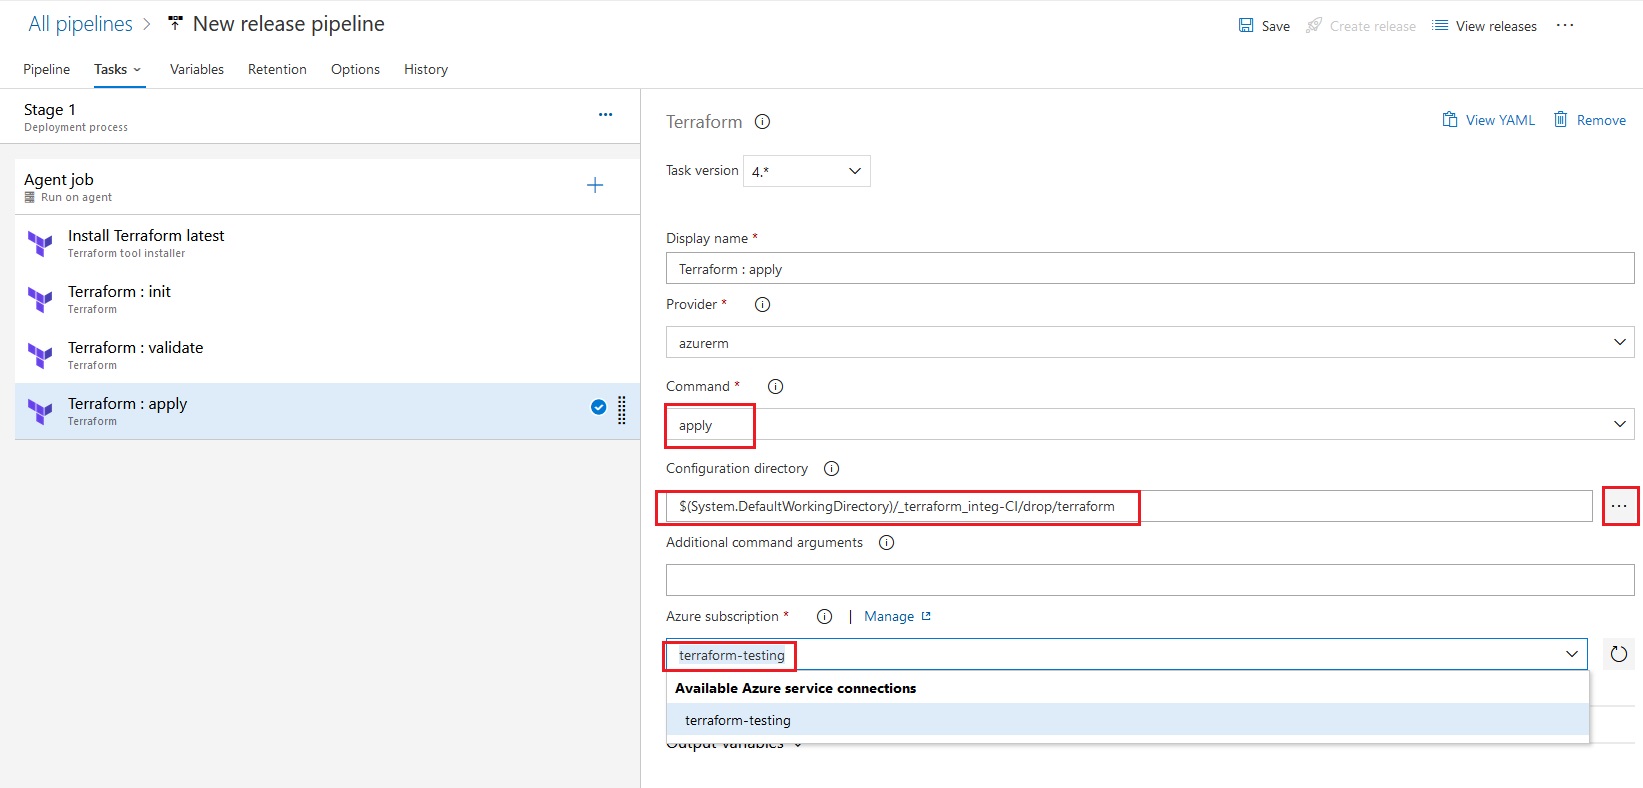Switch to the Variables tab
The height and width of the screenshot is (788, 1643).
pyautogui.click(x=197, y=69)
